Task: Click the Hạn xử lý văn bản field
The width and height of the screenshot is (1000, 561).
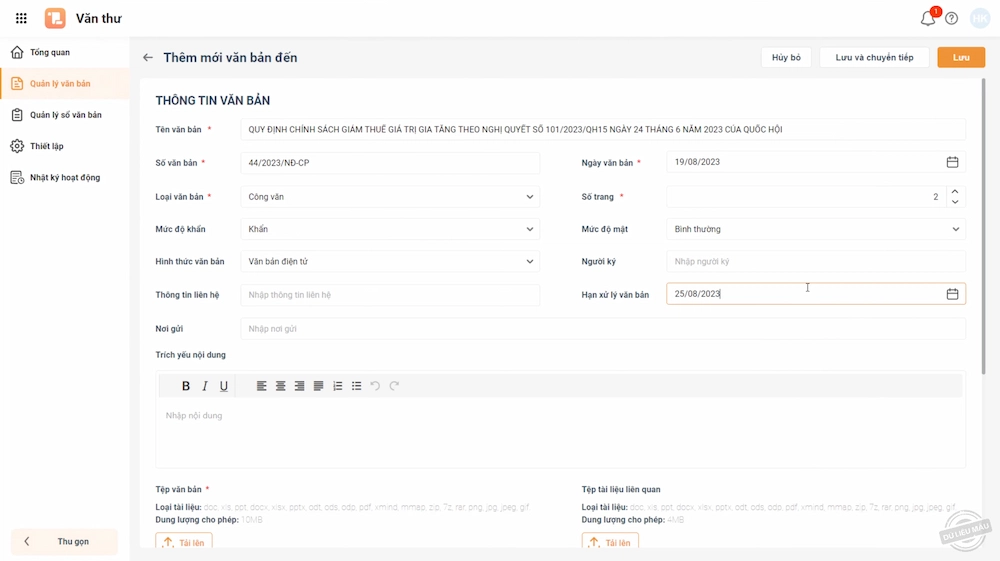Action: click(x=816, y=294)
